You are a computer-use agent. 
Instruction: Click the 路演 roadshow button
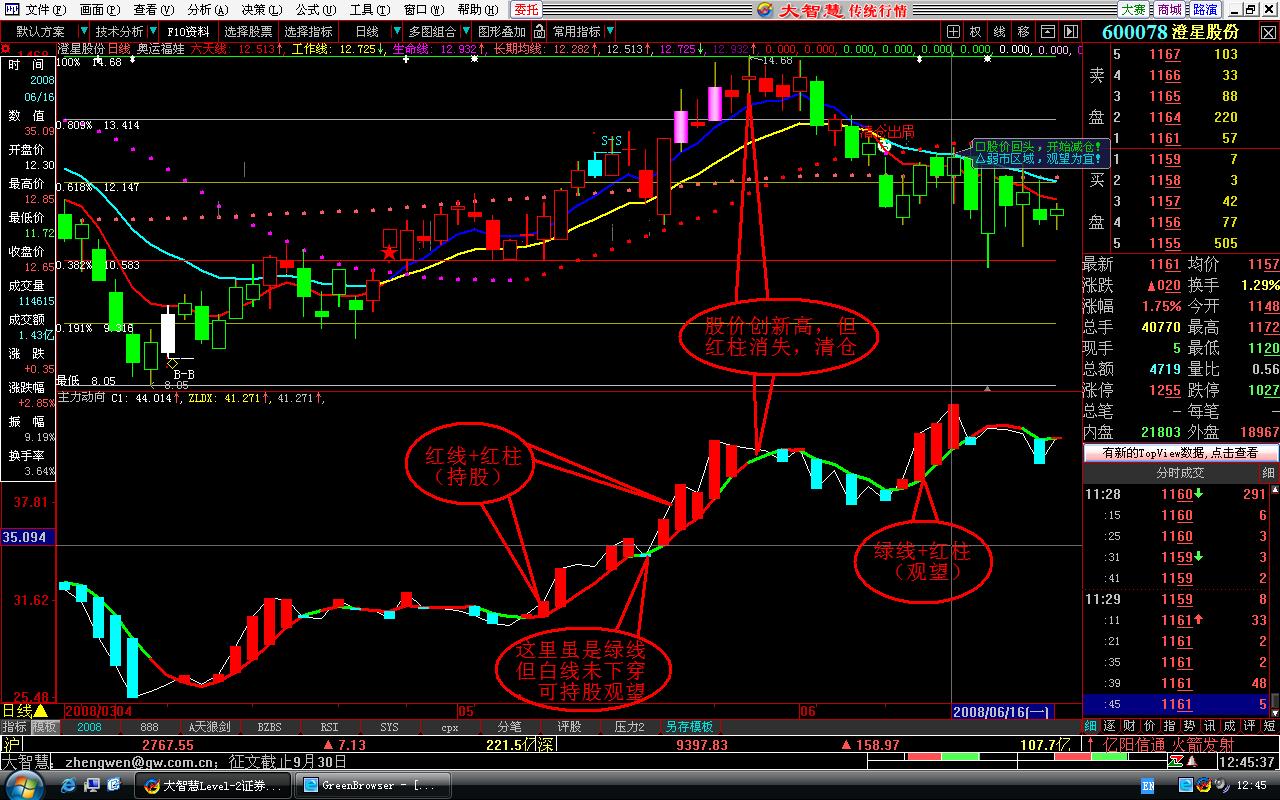[1205, 9]
